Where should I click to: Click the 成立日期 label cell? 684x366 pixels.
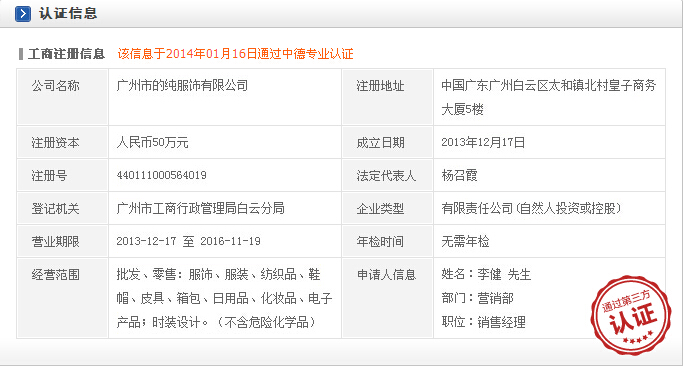(x=388, y=142)
